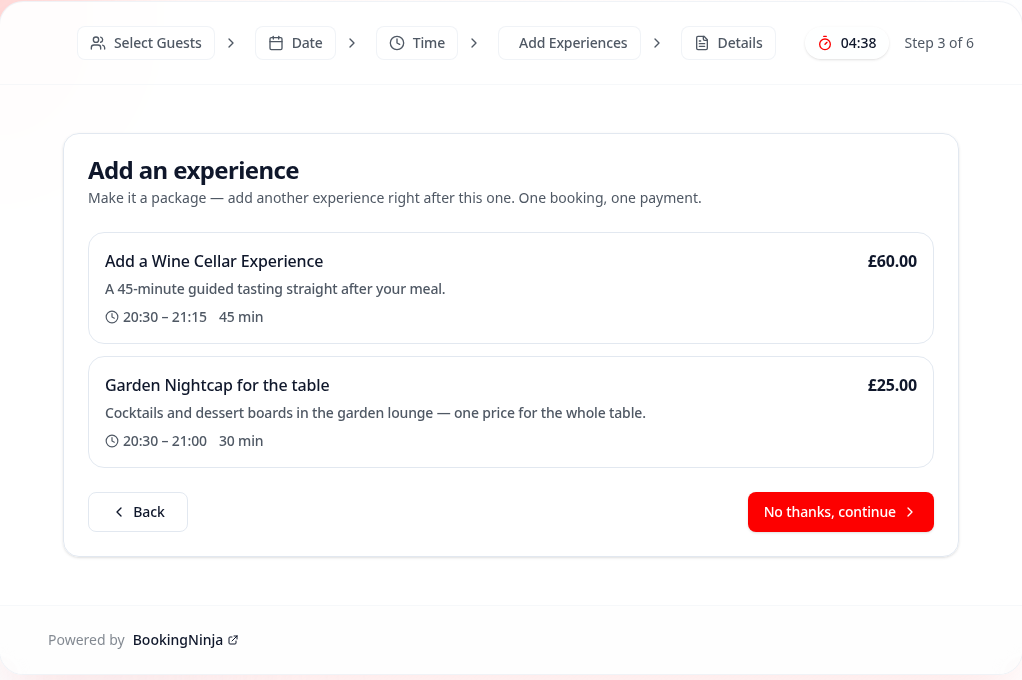The height and width of the screenshot is (680, 1022).
Task: Click the chevron after Add Experiences step
Action: [657, 43]
